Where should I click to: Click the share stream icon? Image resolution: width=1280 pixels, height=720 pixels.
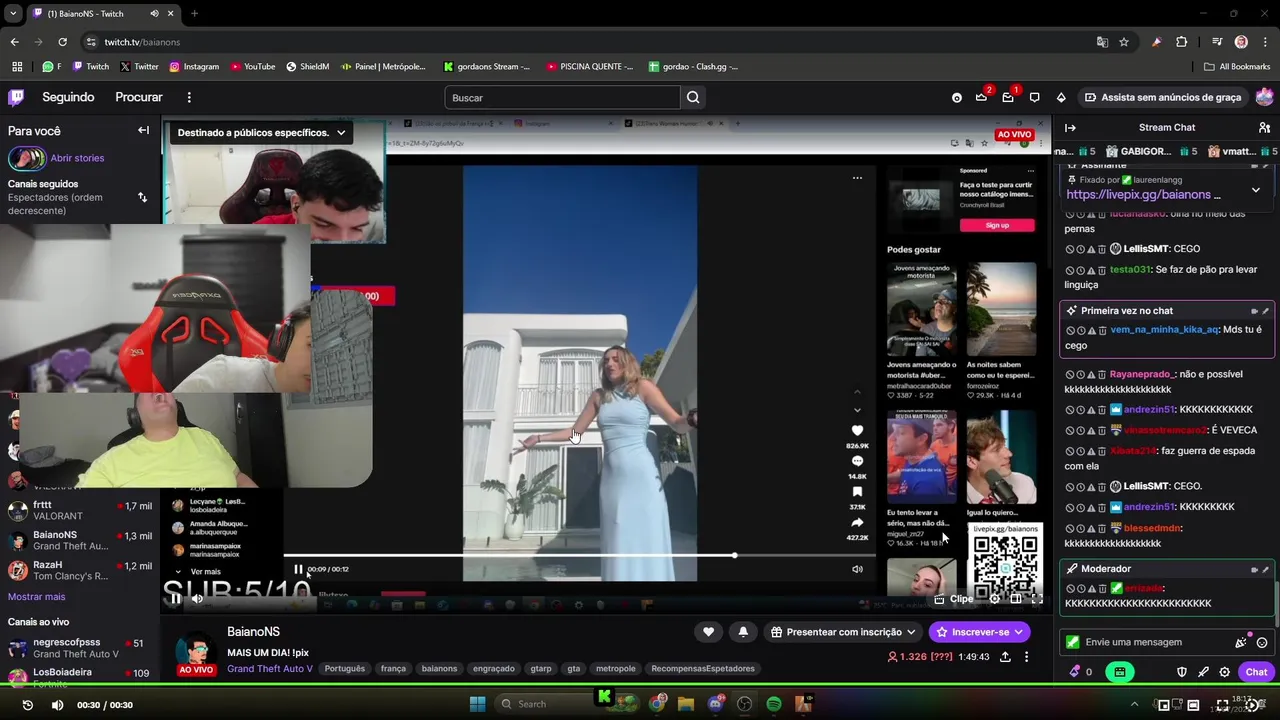[x=1004, y=657]
